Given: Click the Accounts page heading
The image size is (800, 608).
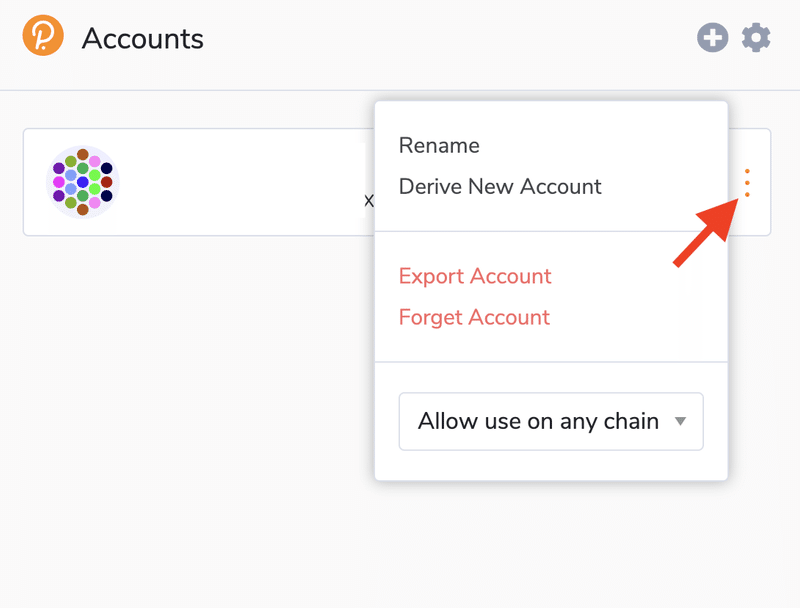Looking at the screenshot, I should click(x=143, y=39).
